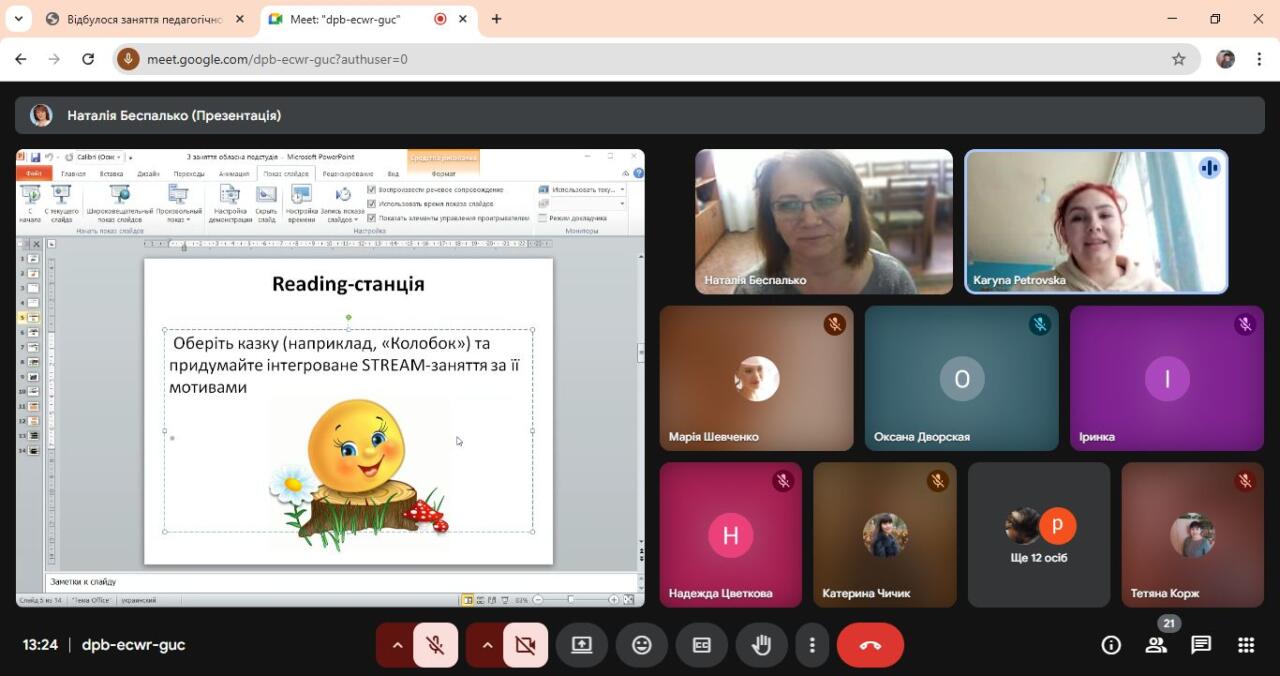Screen dimensions: 1280x676
Task: Click Наталія Беспалько's video tile
Action: pyautogui.click(x=824, y=222)
